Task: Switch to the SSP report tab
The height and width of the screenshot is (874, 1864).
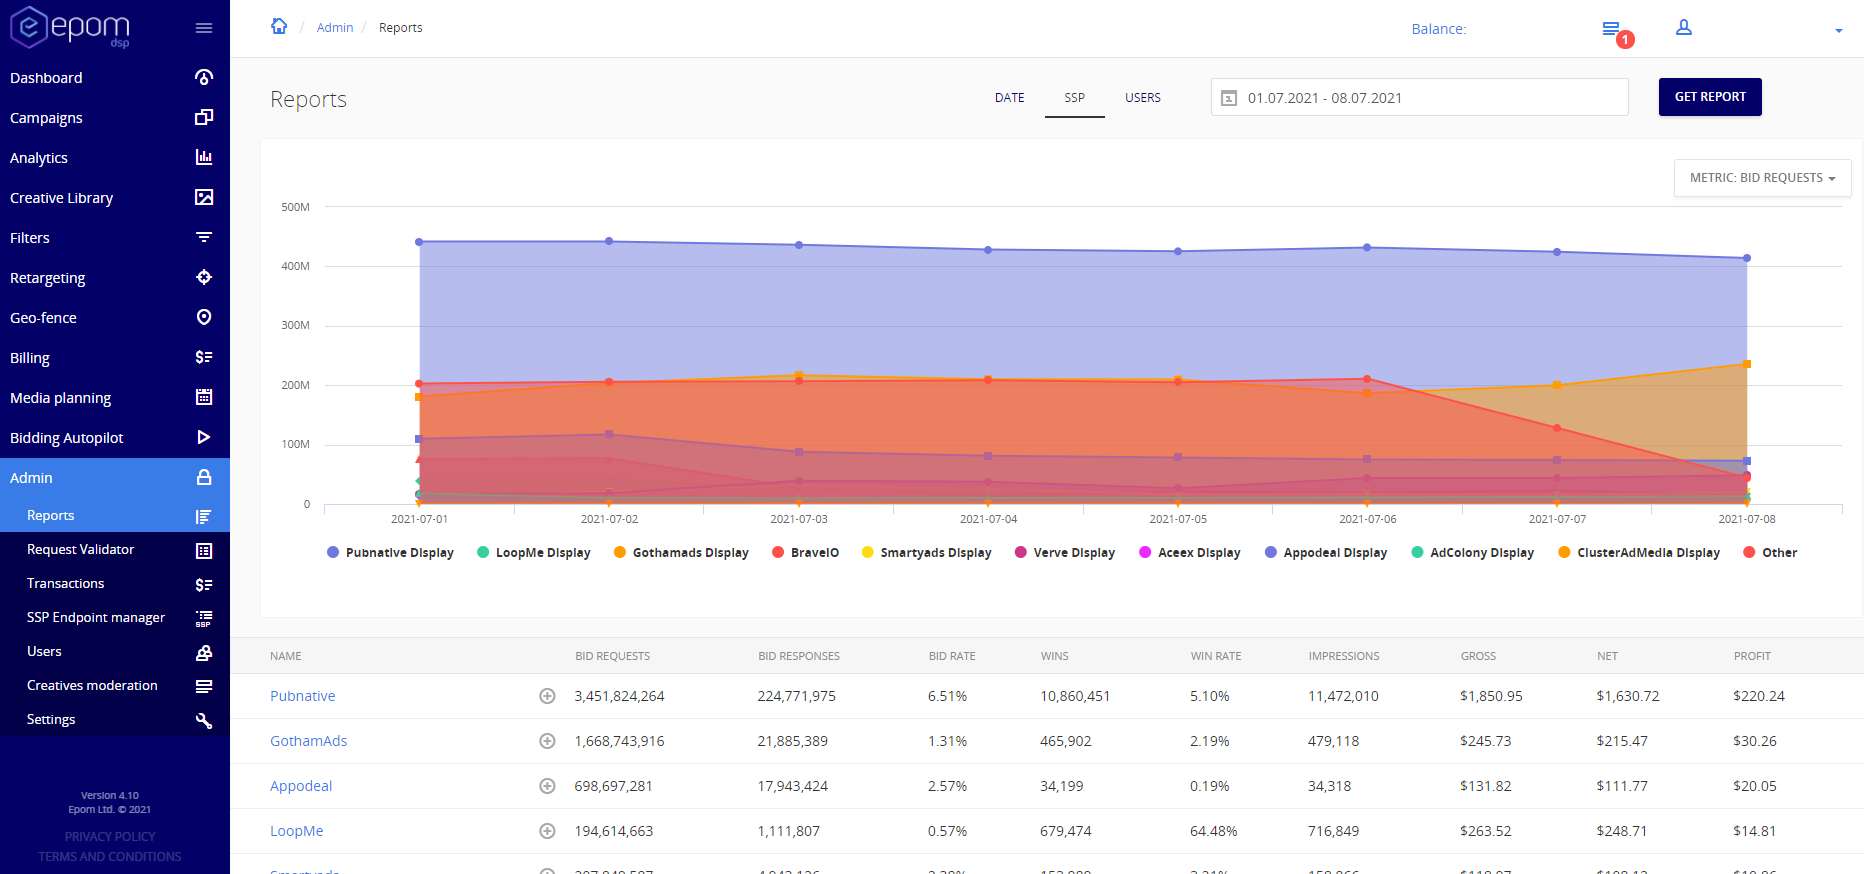Action: (x=1074, y=98)
